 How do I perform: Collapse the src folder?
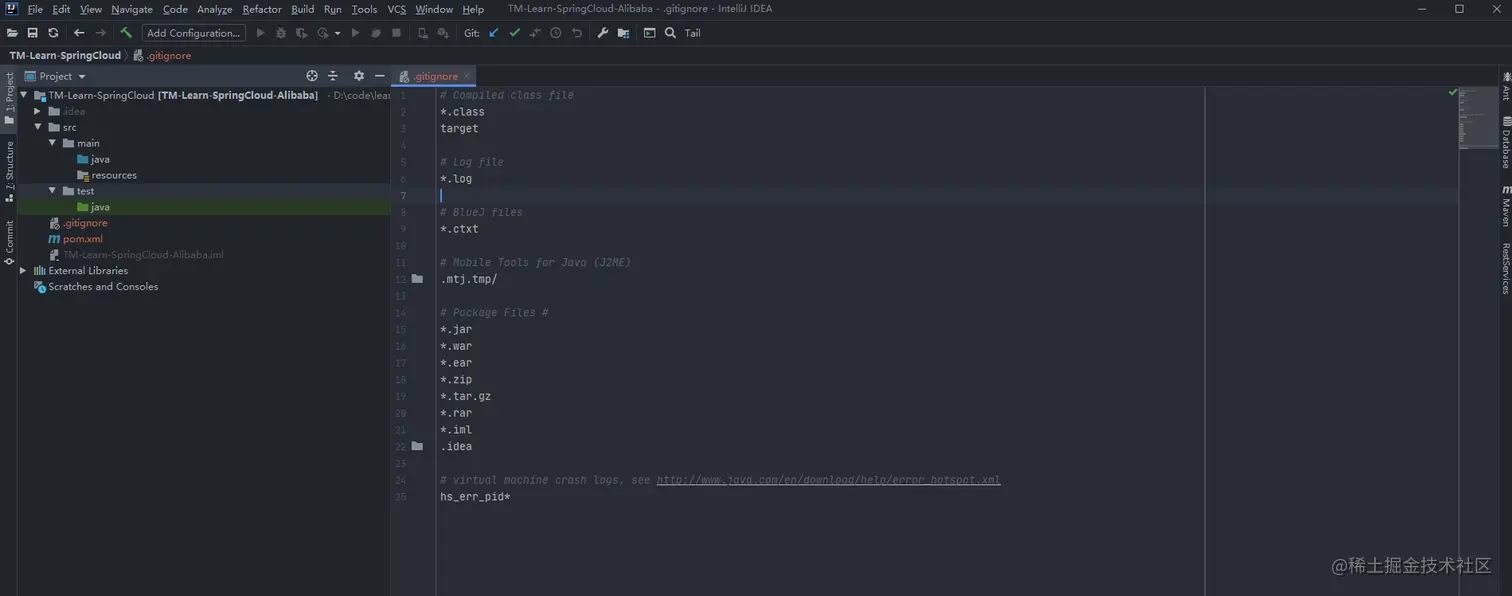pyautogui.click(x=38, y=127)
